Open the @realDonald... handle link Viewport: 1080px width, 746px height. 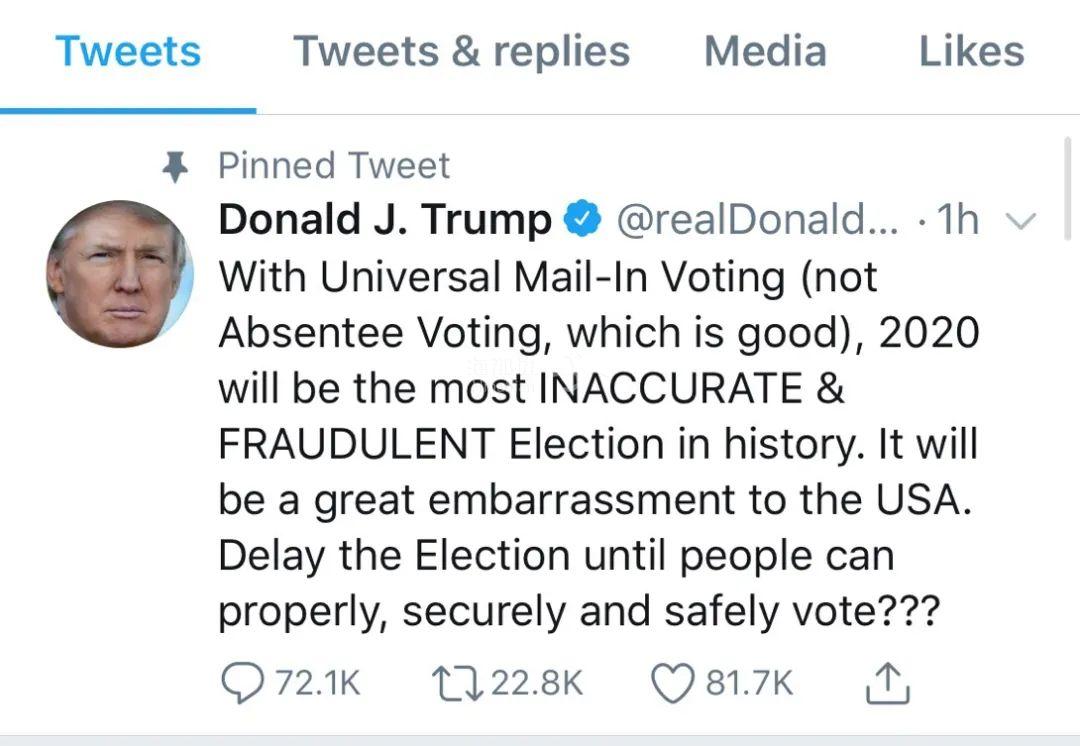coord(758,220)
